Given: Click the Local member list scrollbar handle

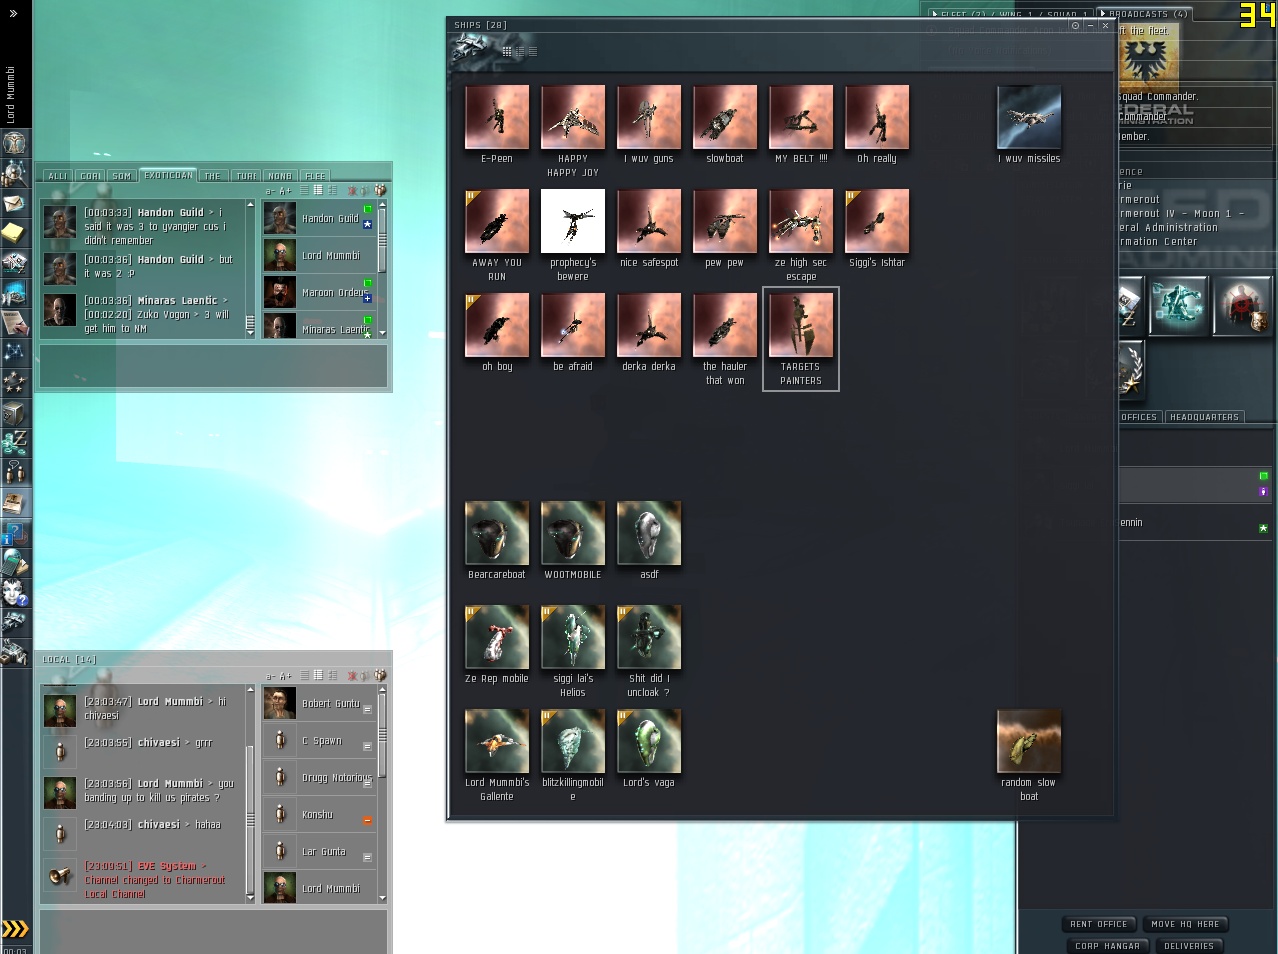Looking at the screenshot, I should click(x=382, y=735).
